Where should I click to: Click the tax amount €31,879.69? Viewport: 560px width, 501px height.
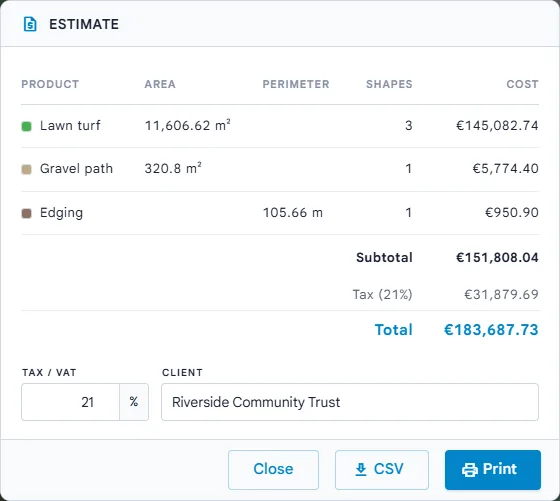coord(501,295)
